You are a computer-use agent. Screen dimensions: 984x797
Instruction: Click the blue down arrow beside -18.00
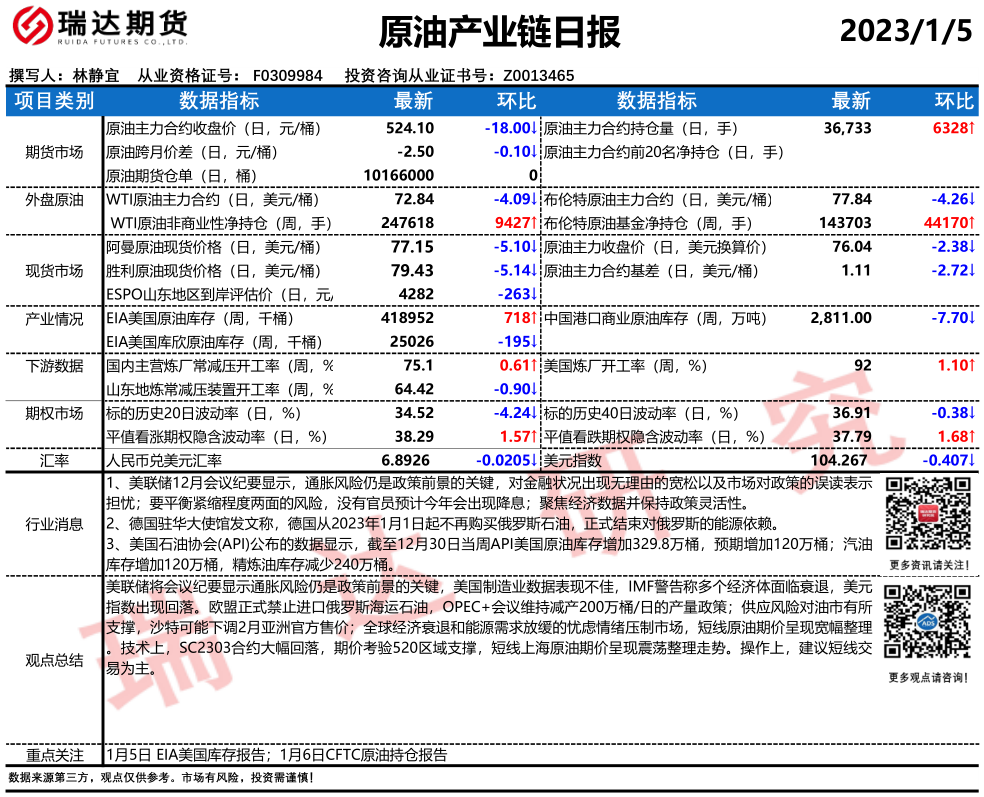[x=535, y=129]
